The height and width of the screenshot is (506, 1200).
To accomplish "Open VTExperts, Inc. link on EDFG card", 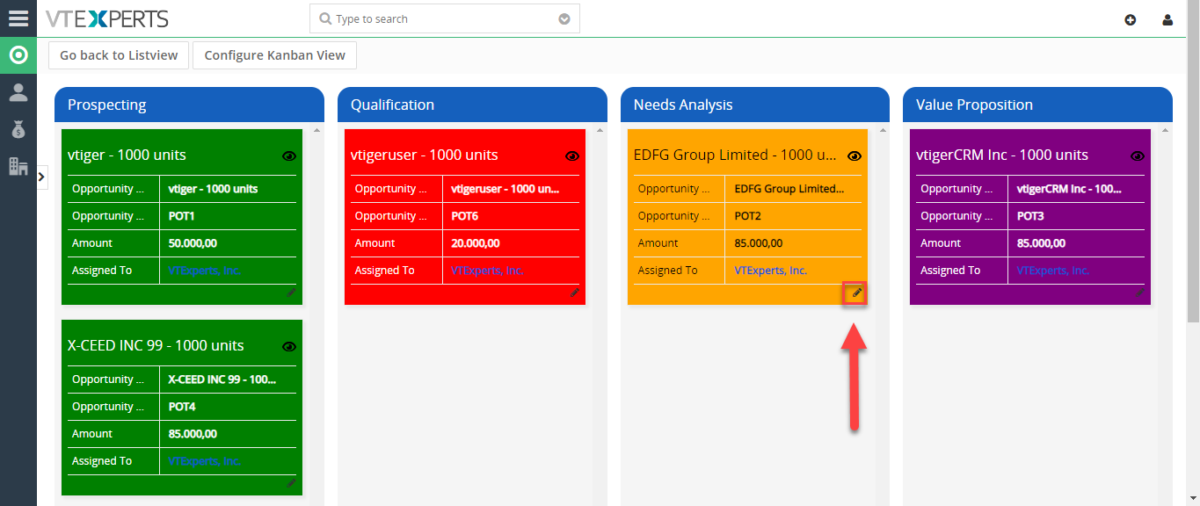I will click(770, 271).
